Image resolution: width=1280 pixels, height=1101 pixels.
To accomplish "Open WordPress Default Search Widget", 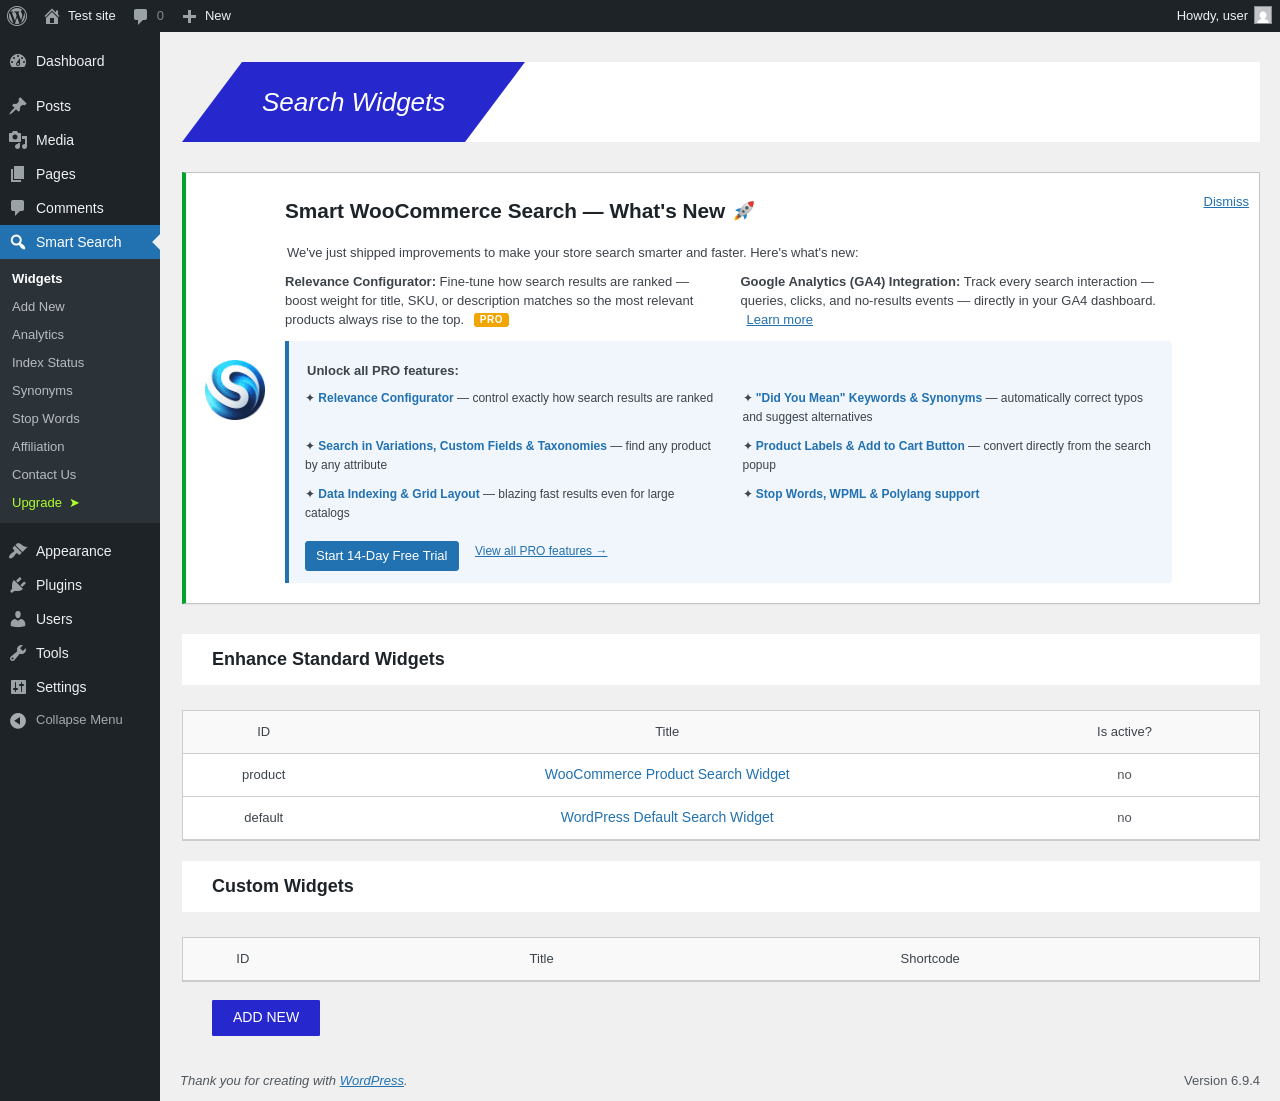I will pyautogui.click(x=667, y=817).
